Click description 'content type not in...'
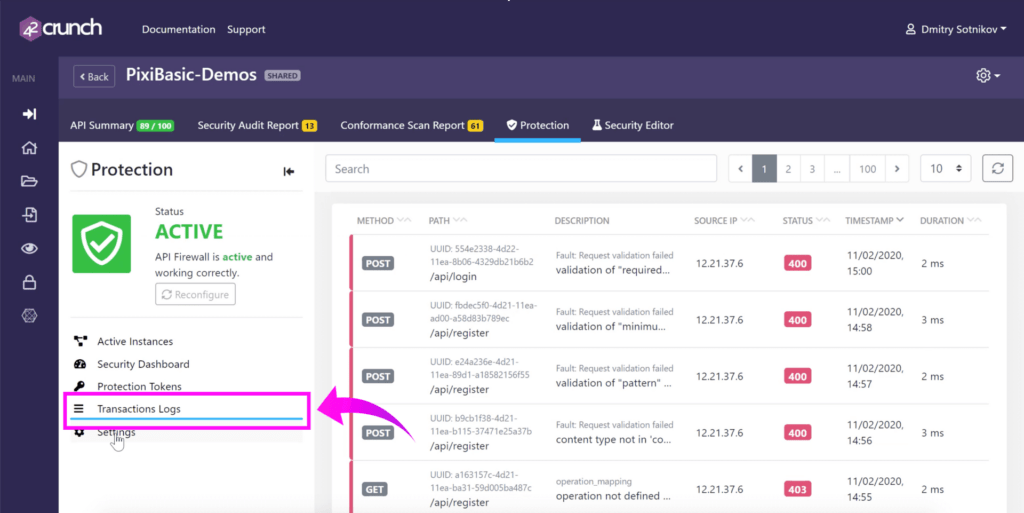1024x513 pixels. (x=613, y=440)
